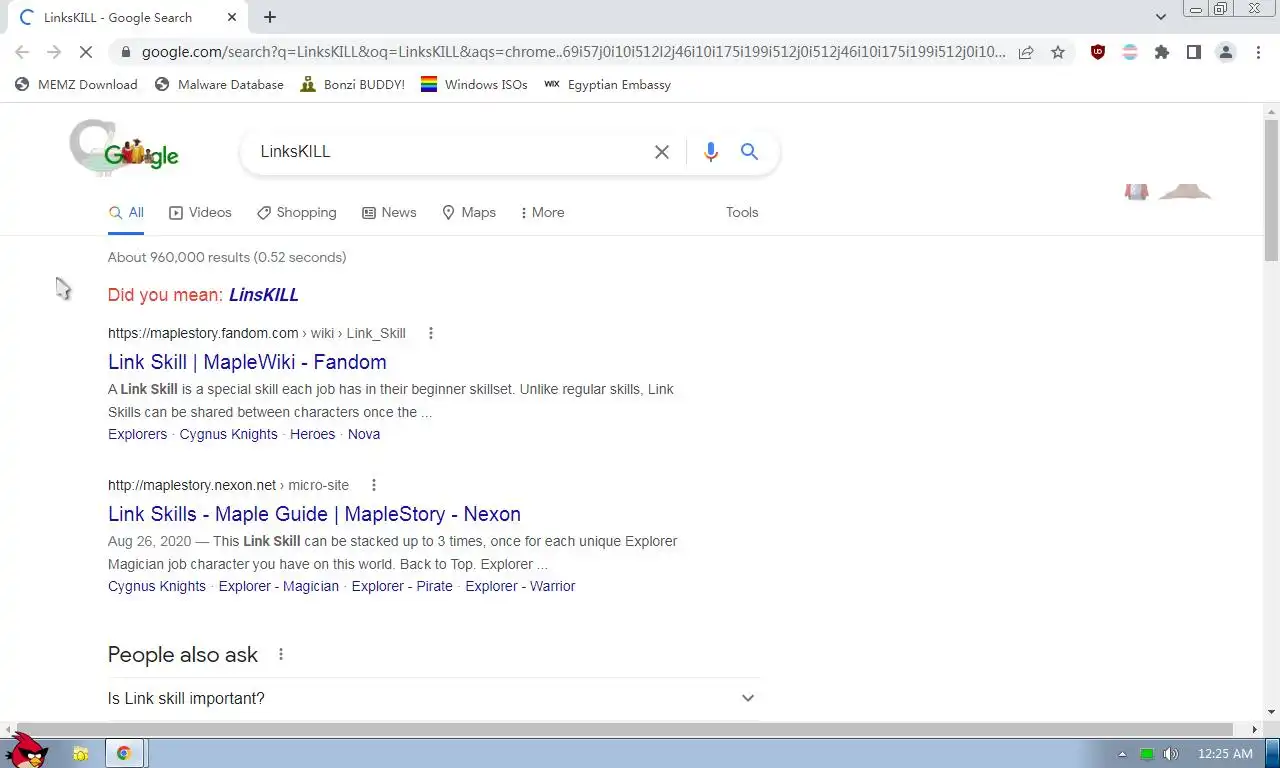The width and height of the screenshot is (1280, 768).
Task: Open Angry Birds start button
Action: 25,751
